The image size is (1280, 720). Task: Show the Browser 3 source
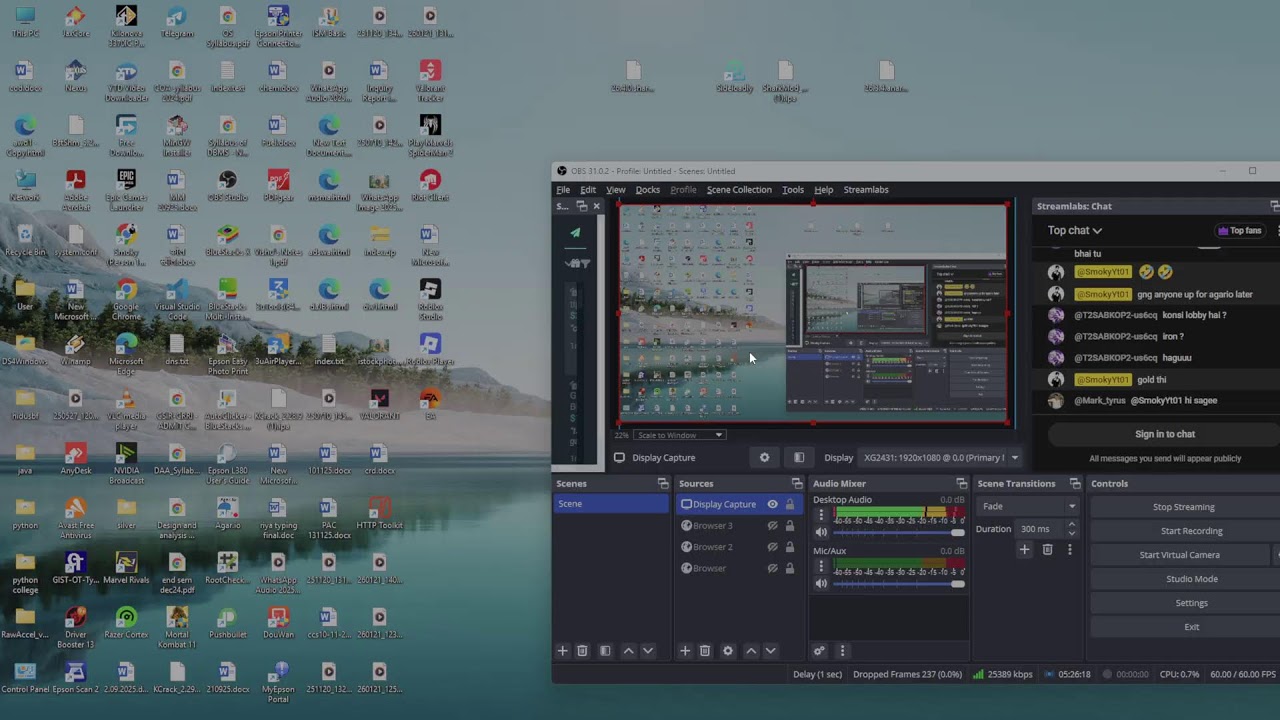click(772, 526)
